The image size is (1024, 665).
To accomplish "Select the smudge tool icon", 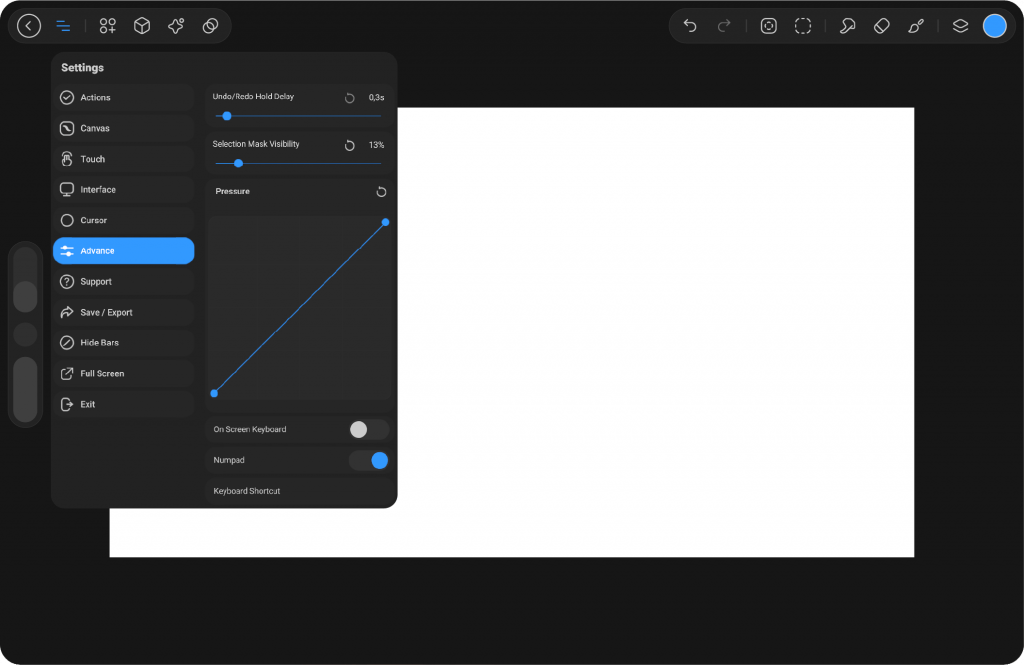I will (x=847, y=26).
